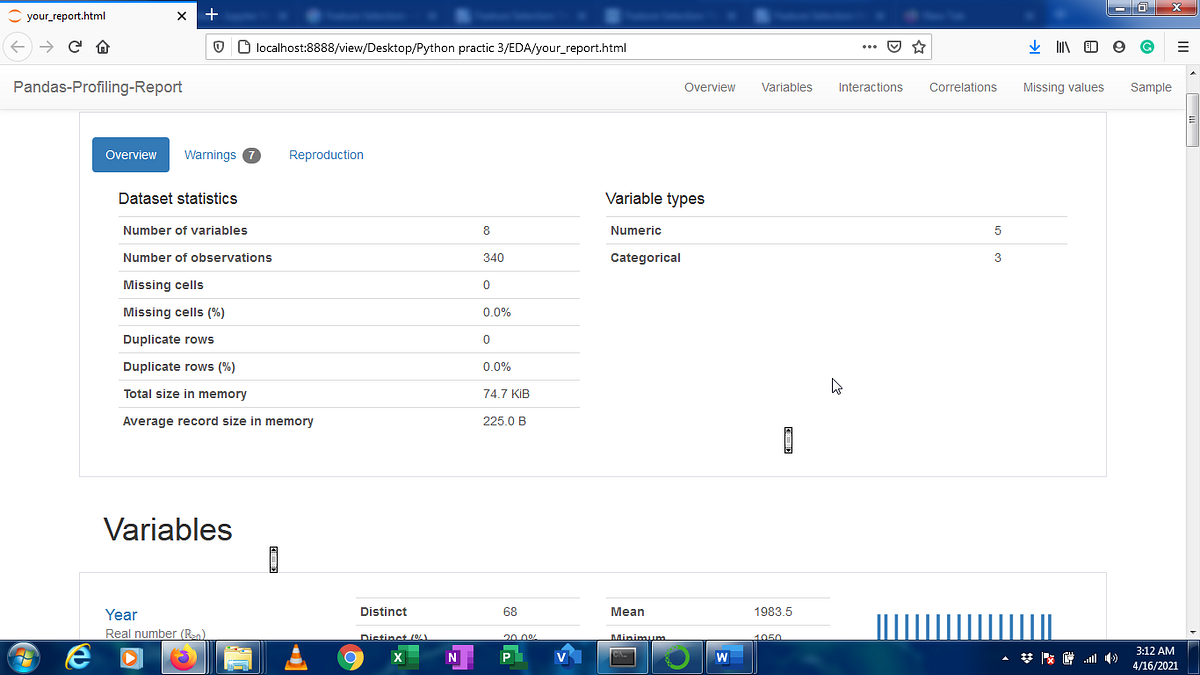Click the shield tracking protection icon

(x=219, y=46)
